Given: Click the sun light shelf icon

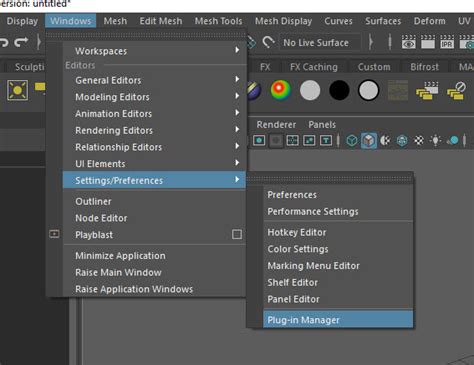Looking at the screenshot, I should coord(17,90).
